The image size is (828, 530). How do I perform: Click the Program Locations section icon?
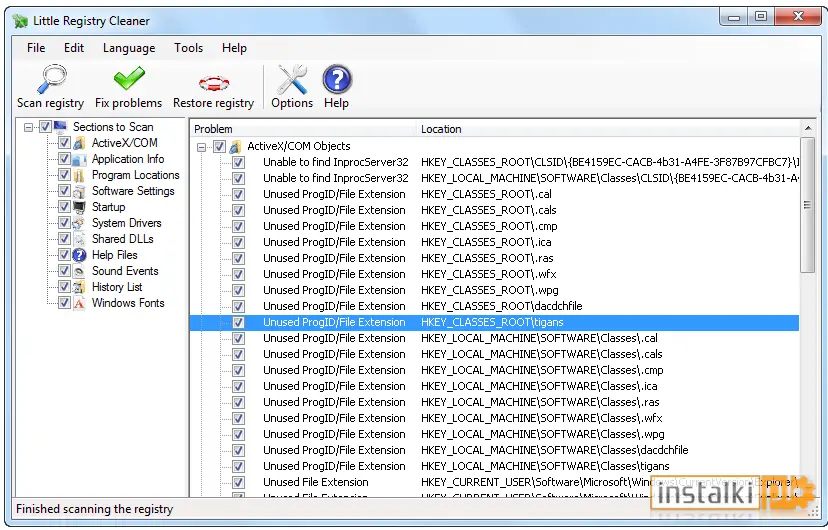79,175
